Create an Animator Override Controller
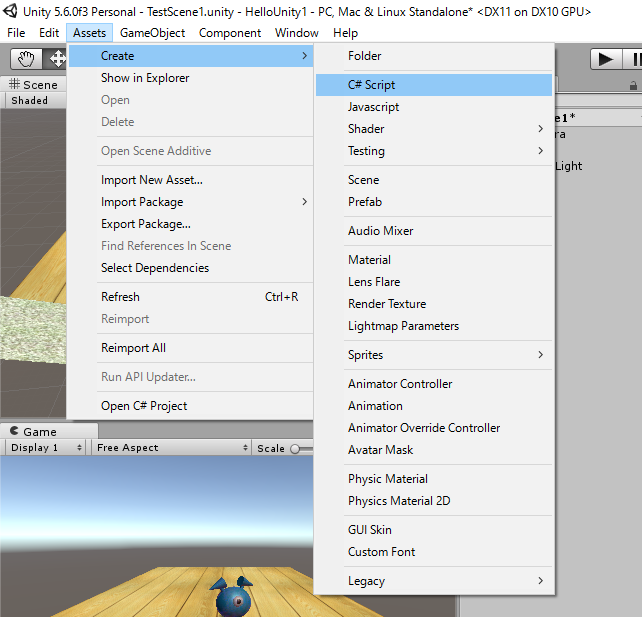 point(434,428)
